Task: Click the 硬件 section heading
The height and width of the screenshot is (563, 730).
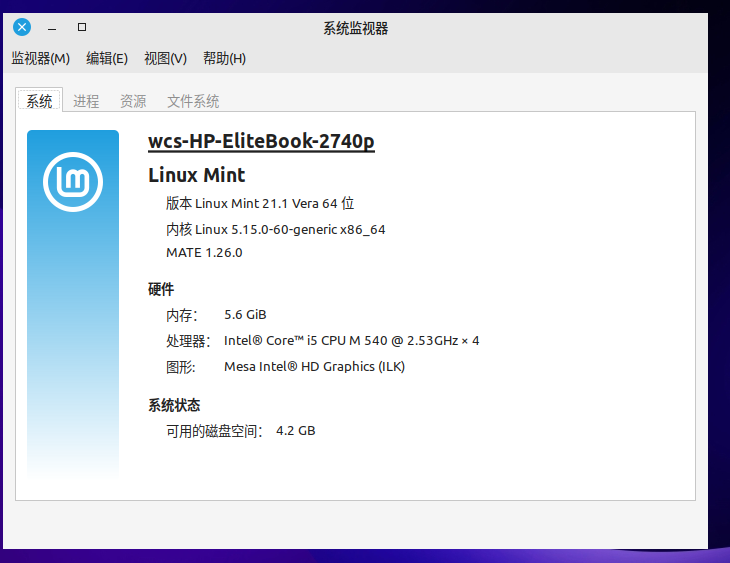Action: point(161,289)
